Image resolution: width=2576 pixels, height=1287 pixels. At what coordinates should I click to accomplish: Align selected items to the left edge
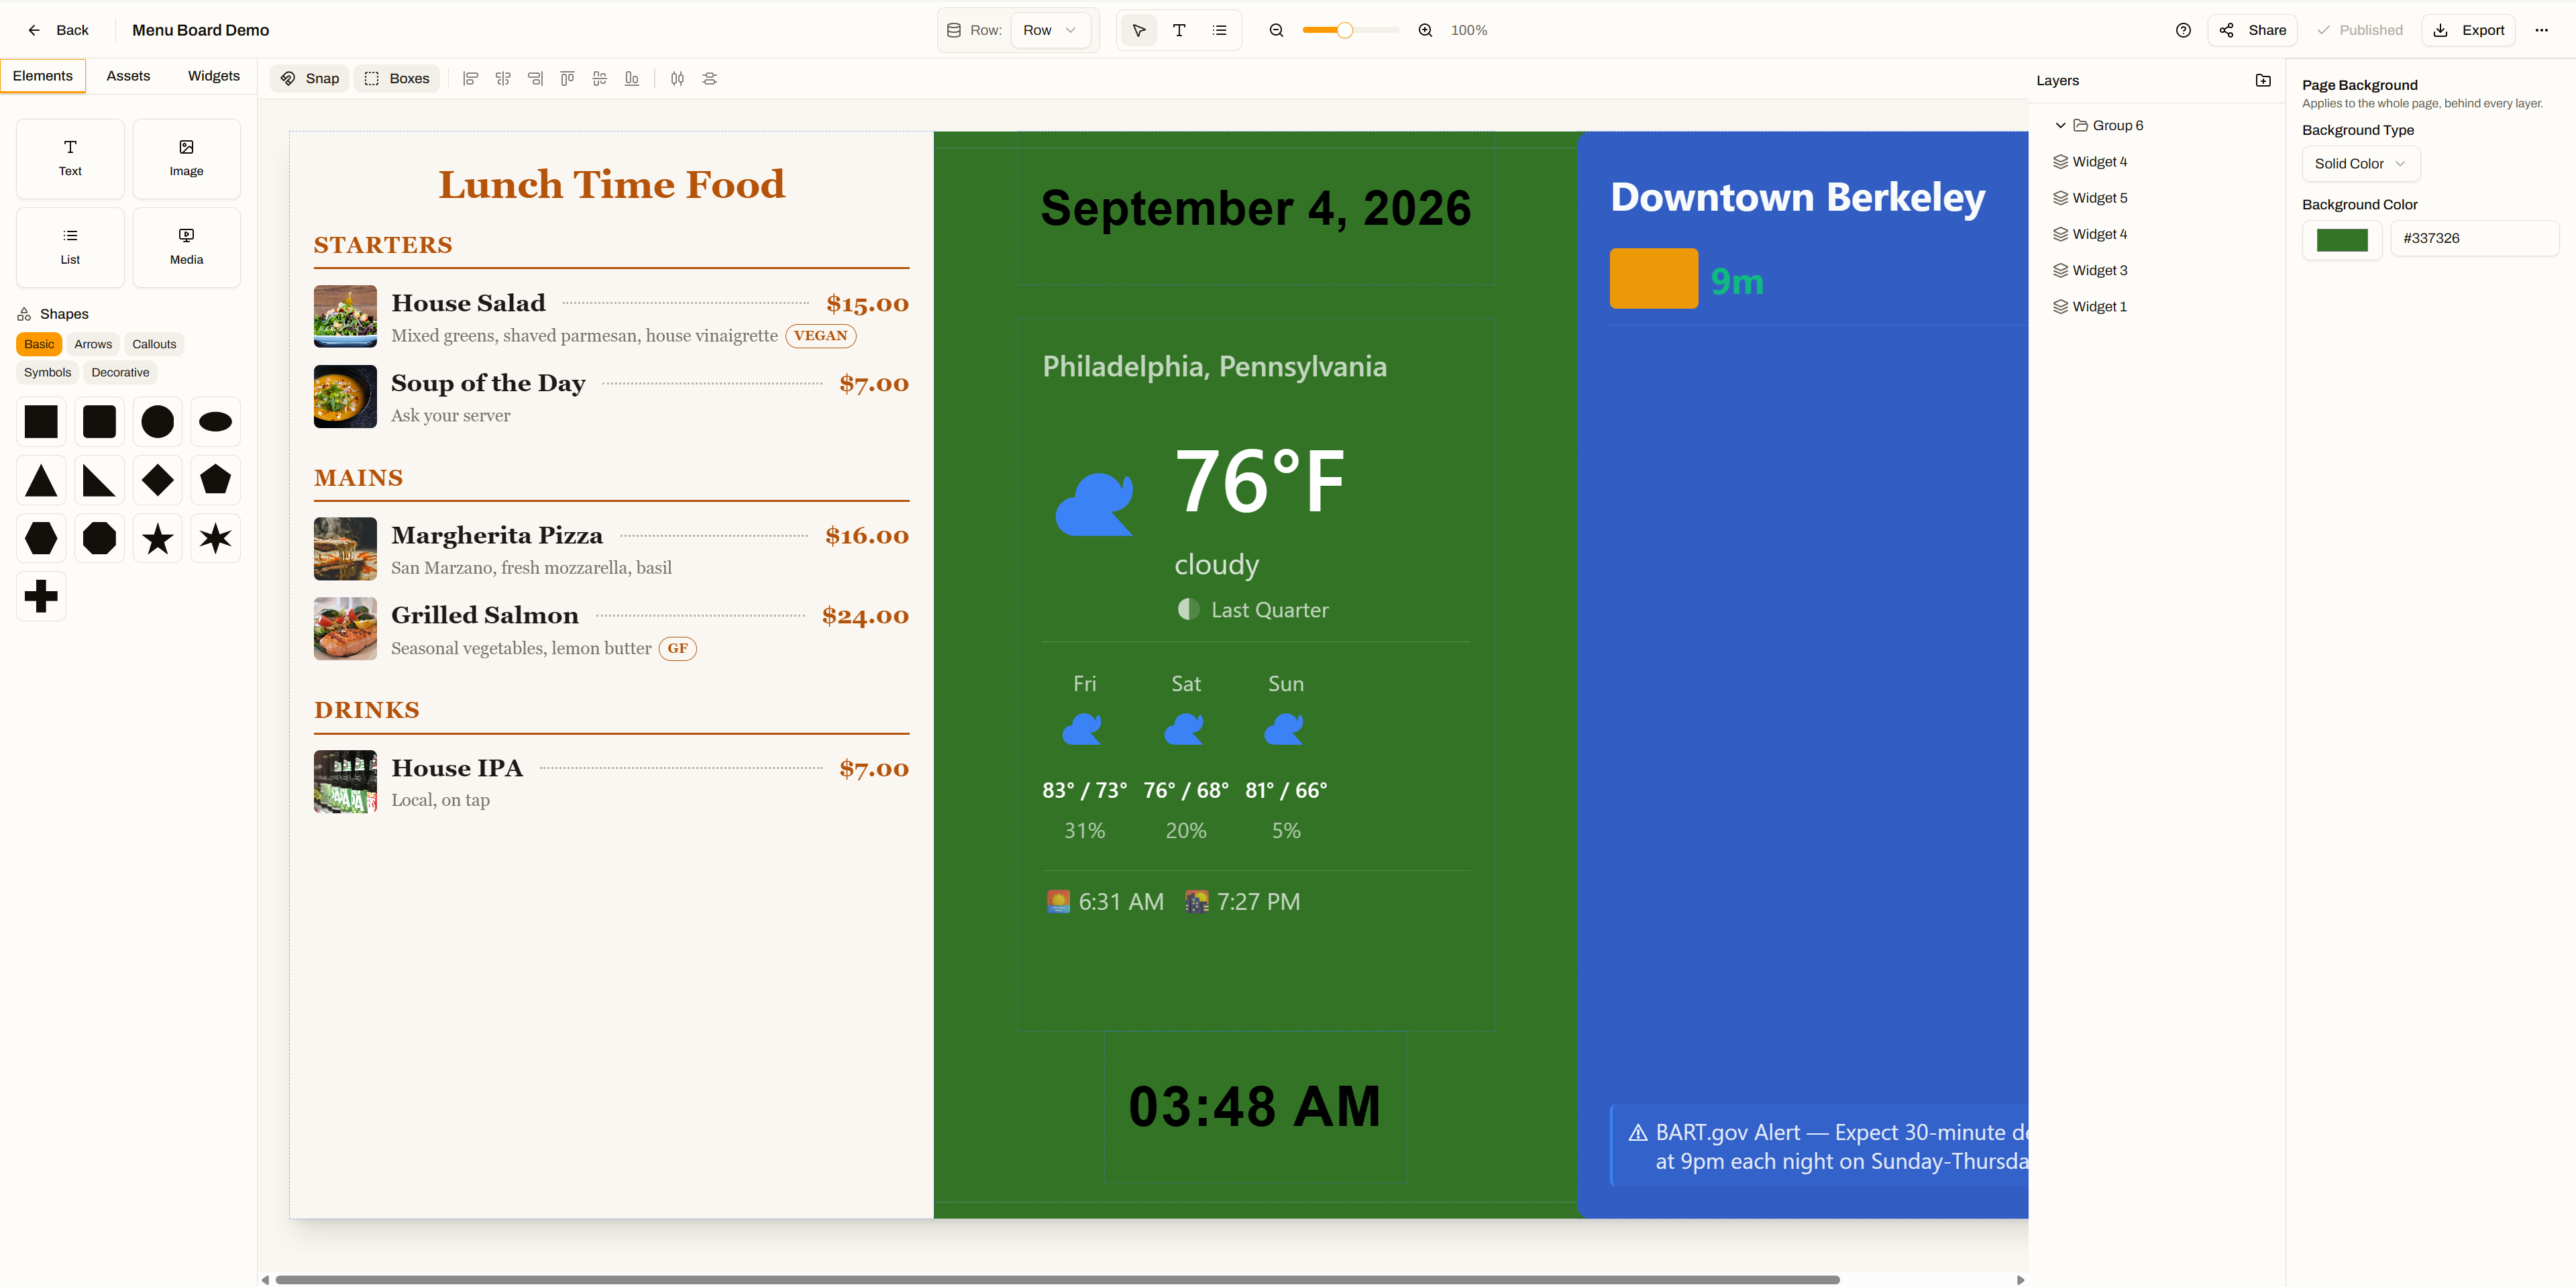pyautogui.click(x=471, y=79)
